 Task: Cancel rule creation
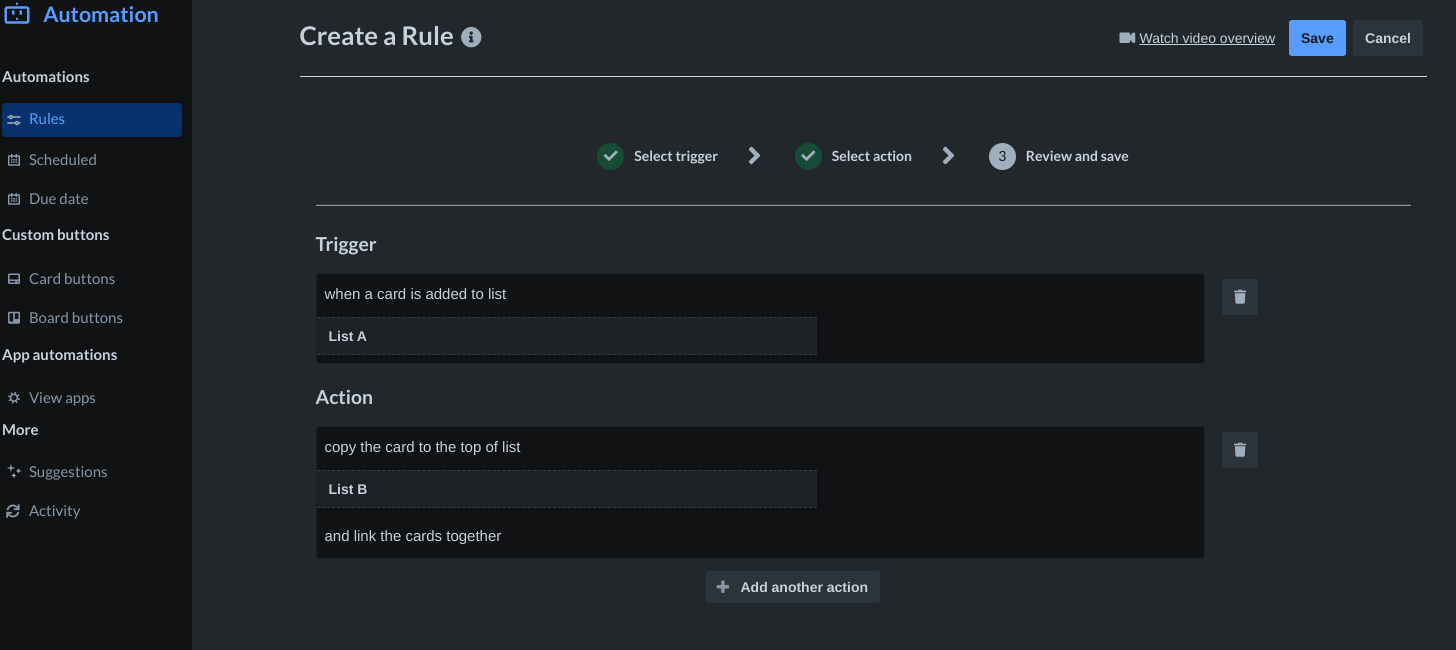tap(1388, 38)
